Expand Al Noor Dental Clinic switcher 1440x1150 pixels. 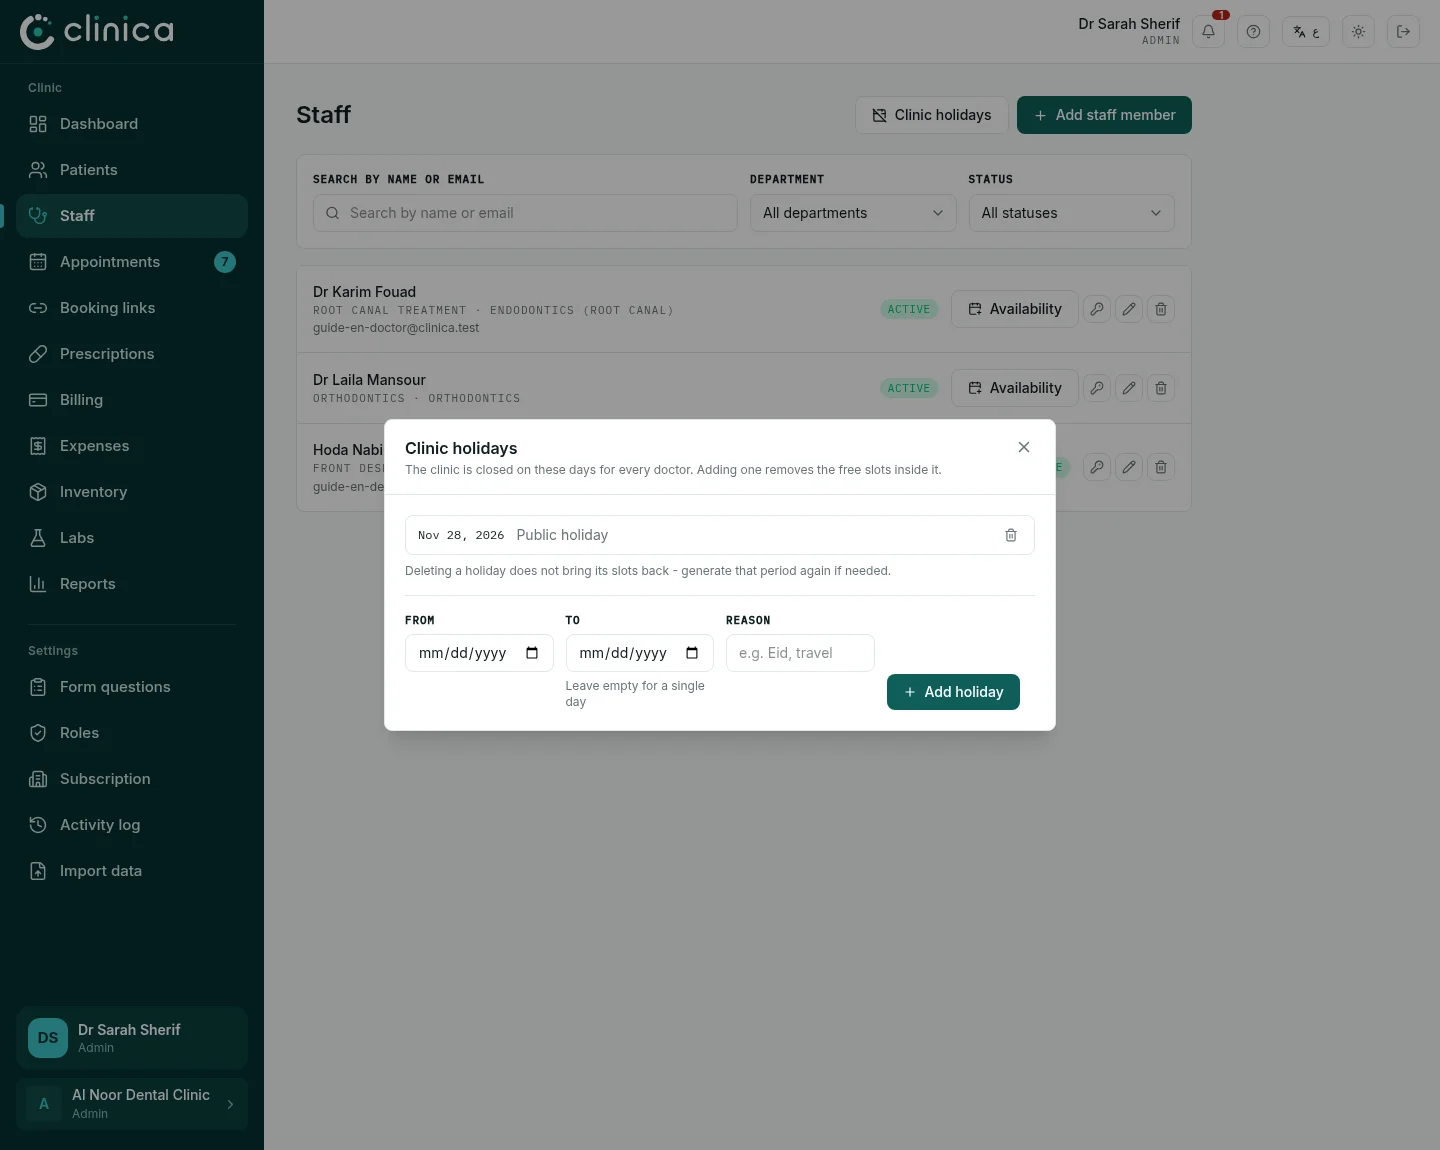132,1104
